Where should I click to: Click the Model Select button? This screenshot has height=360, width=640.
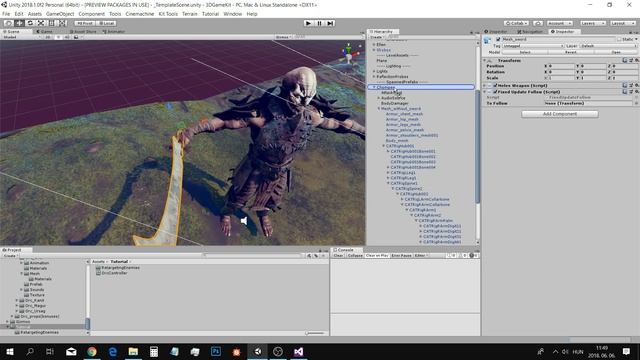click(x=525, y=52)
